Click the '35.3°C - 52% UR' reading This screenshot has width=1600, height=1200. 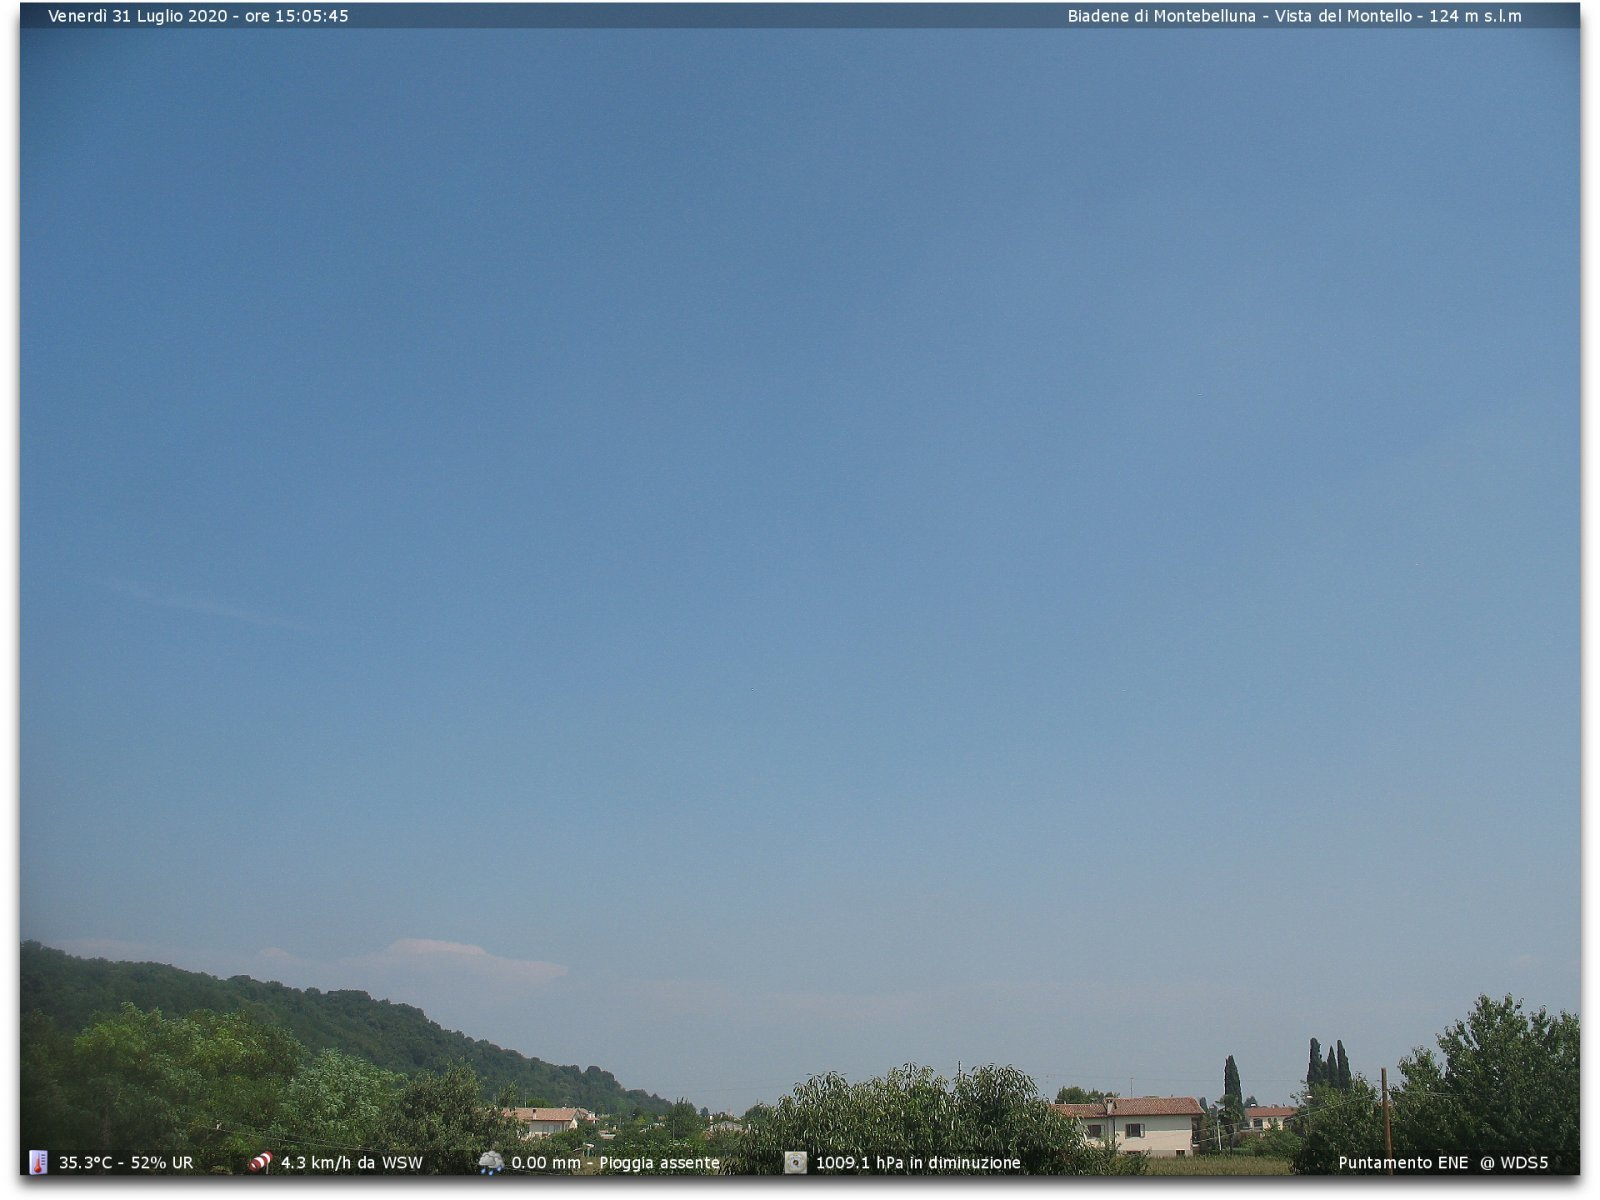click(126, 1163)
